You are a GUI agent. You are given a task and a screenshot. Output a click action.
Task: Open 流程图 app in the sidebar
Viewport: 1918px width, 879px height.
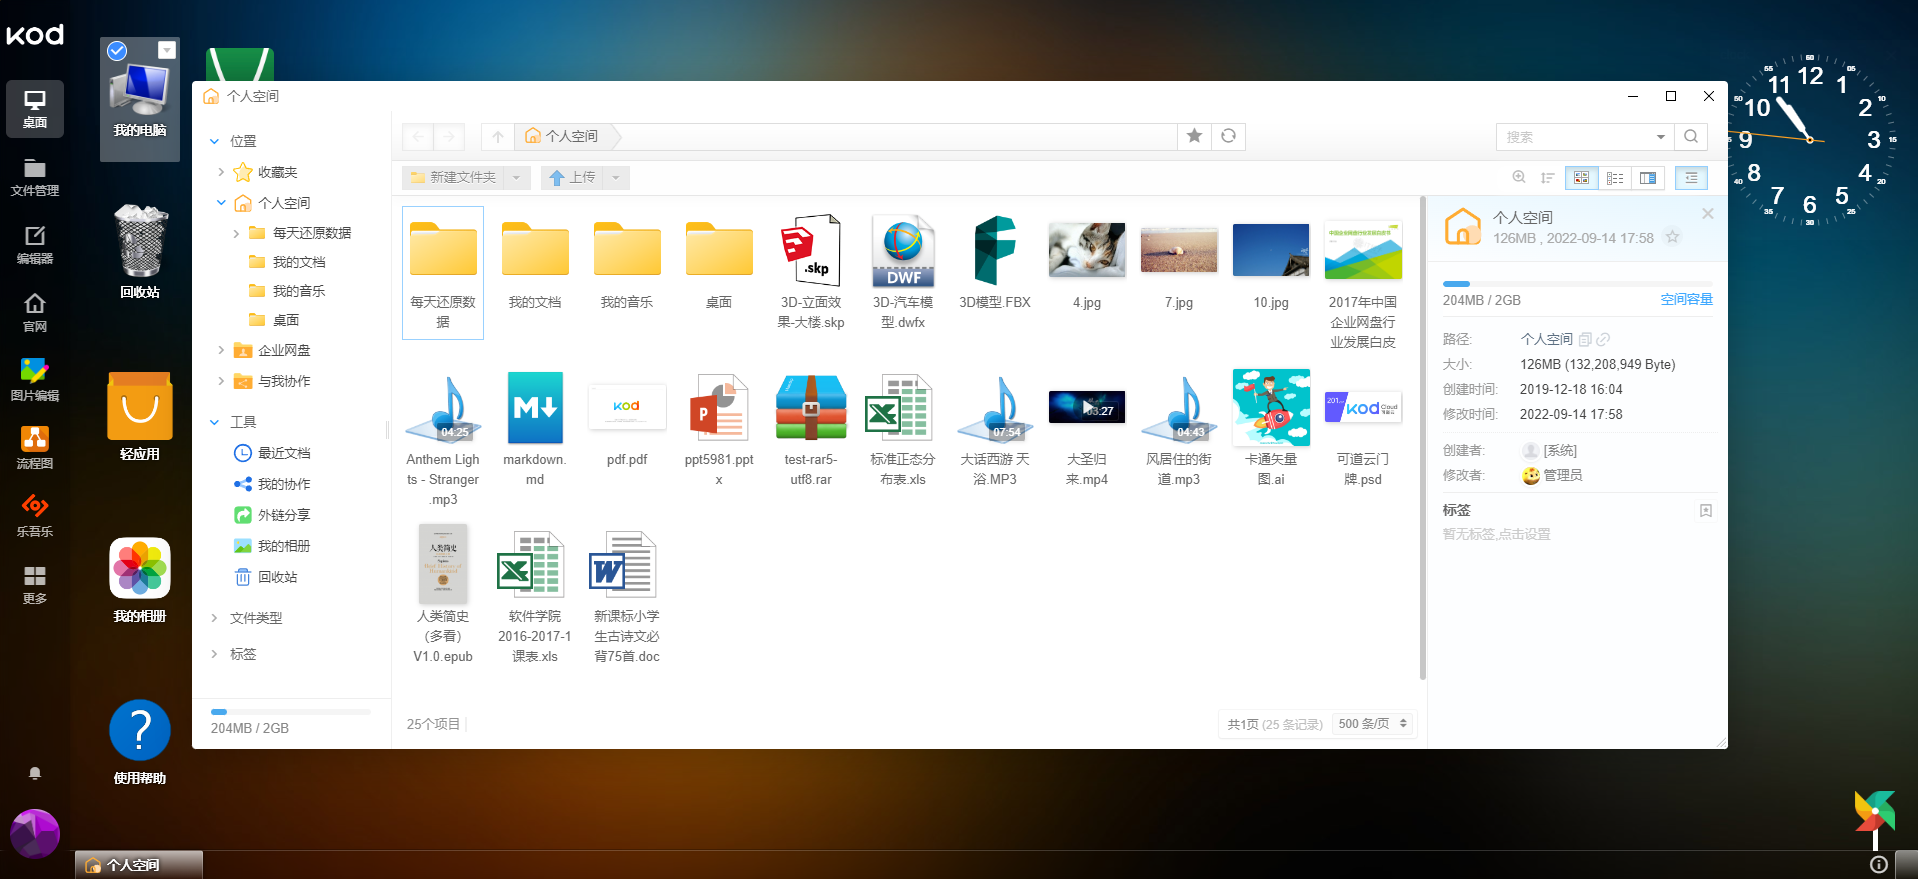(35, 448)
